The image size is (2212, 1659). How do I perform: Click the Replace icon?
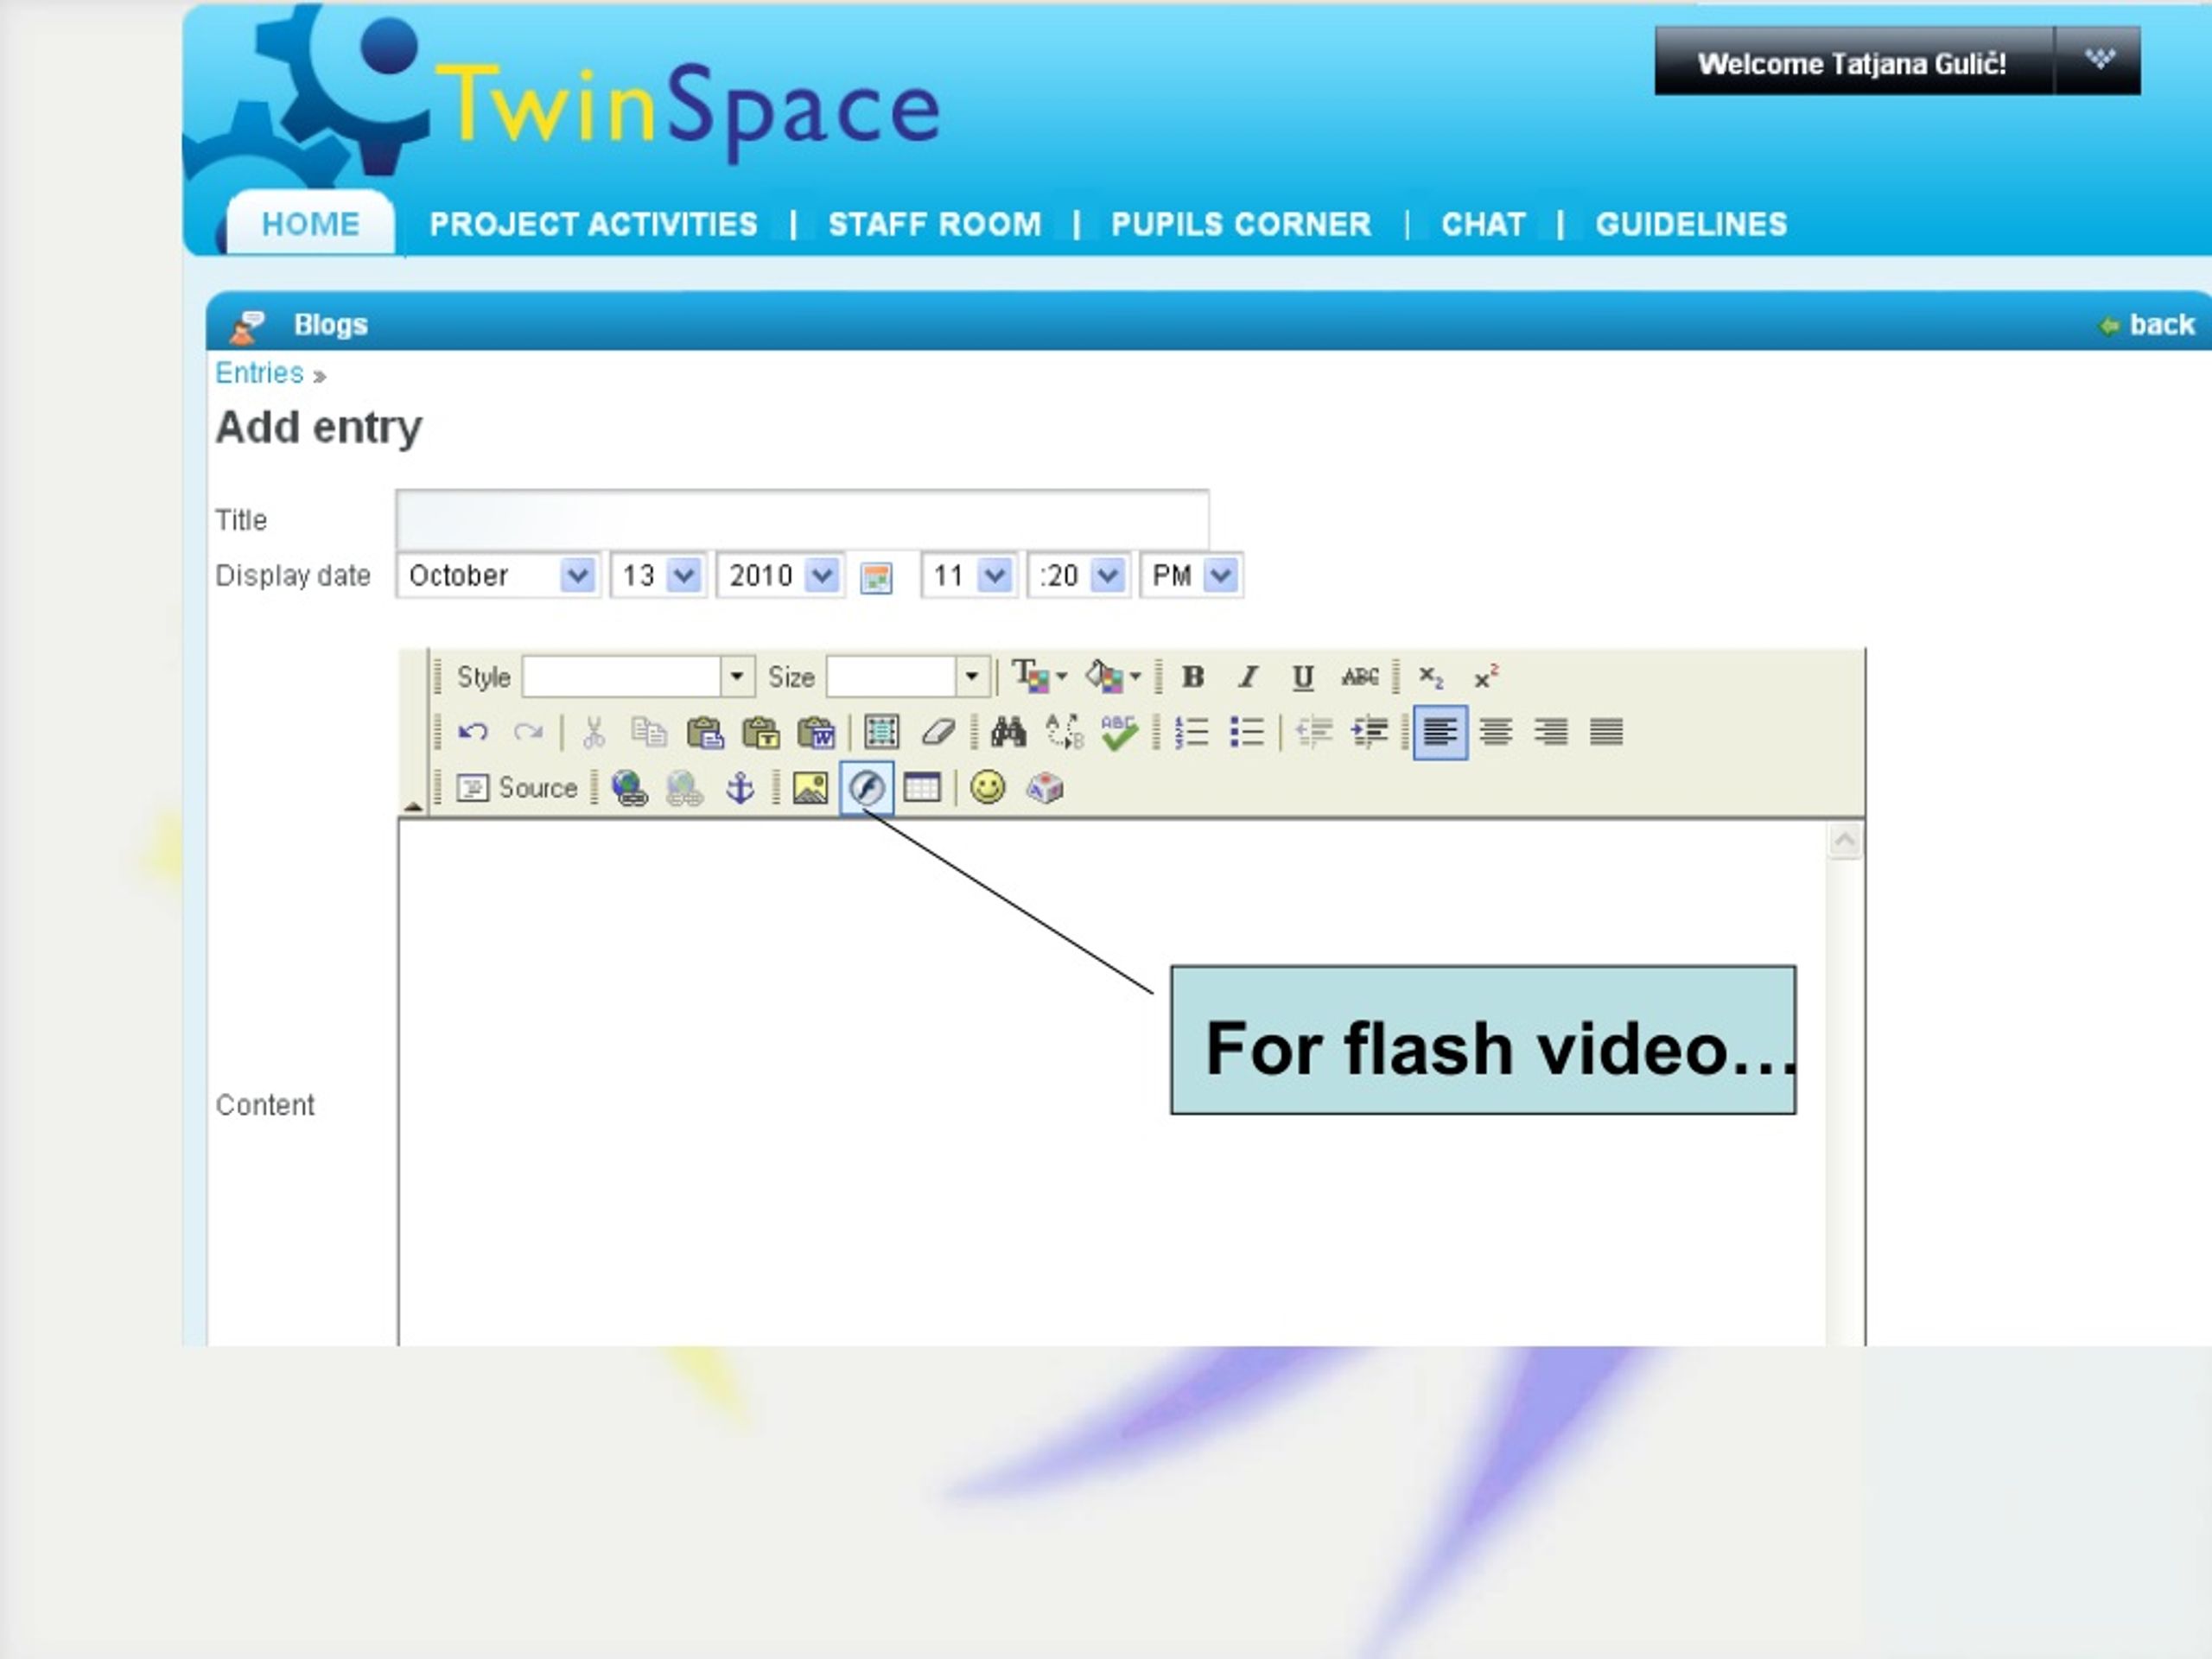(x=1064, y=732)
